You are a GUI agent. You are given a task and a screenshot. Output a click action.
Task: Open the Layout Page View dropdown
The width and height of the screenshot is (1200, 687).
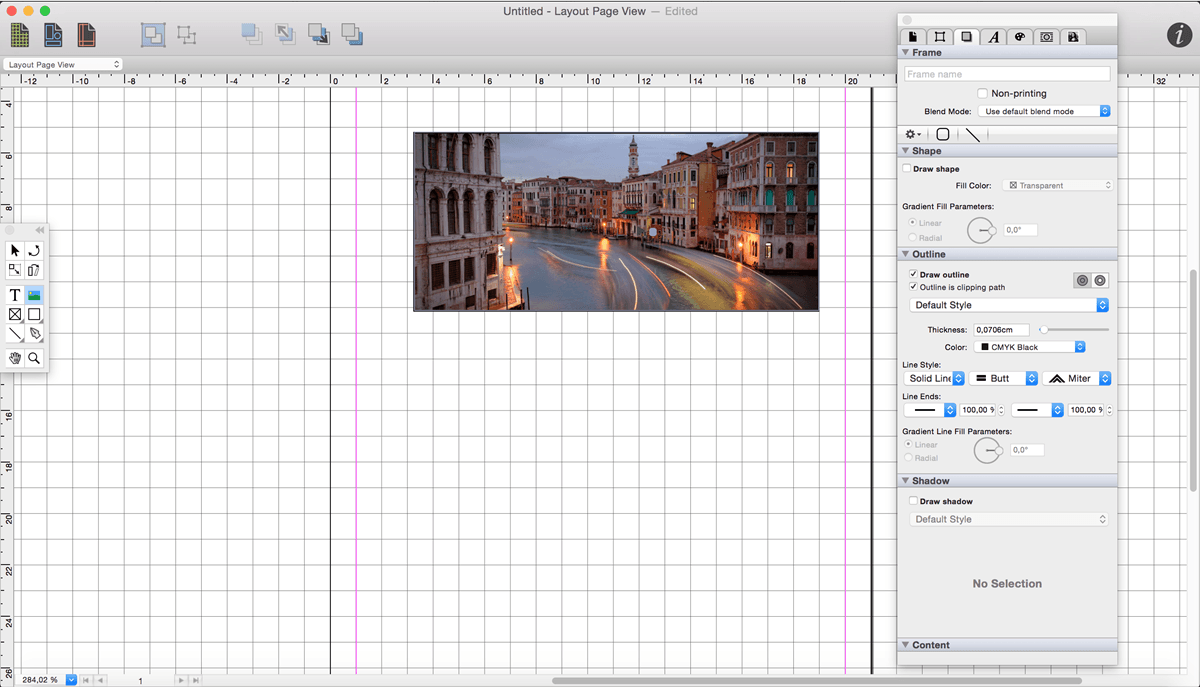coord(62,65)
